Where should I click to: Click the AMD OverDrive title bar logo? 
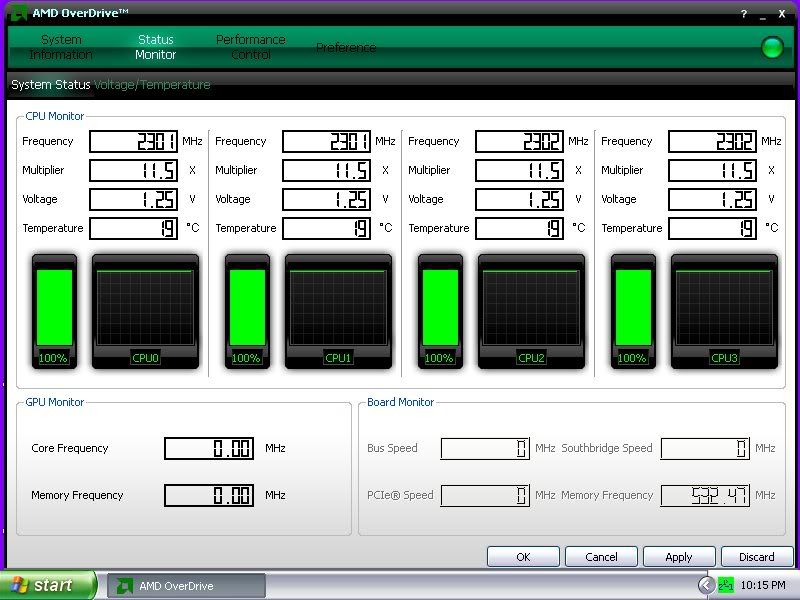(x=18, y=13)
